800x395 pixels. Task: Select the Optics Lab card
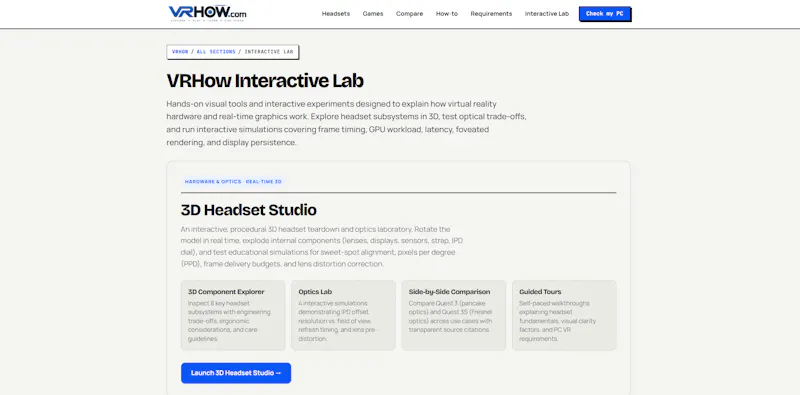[343, 315]
